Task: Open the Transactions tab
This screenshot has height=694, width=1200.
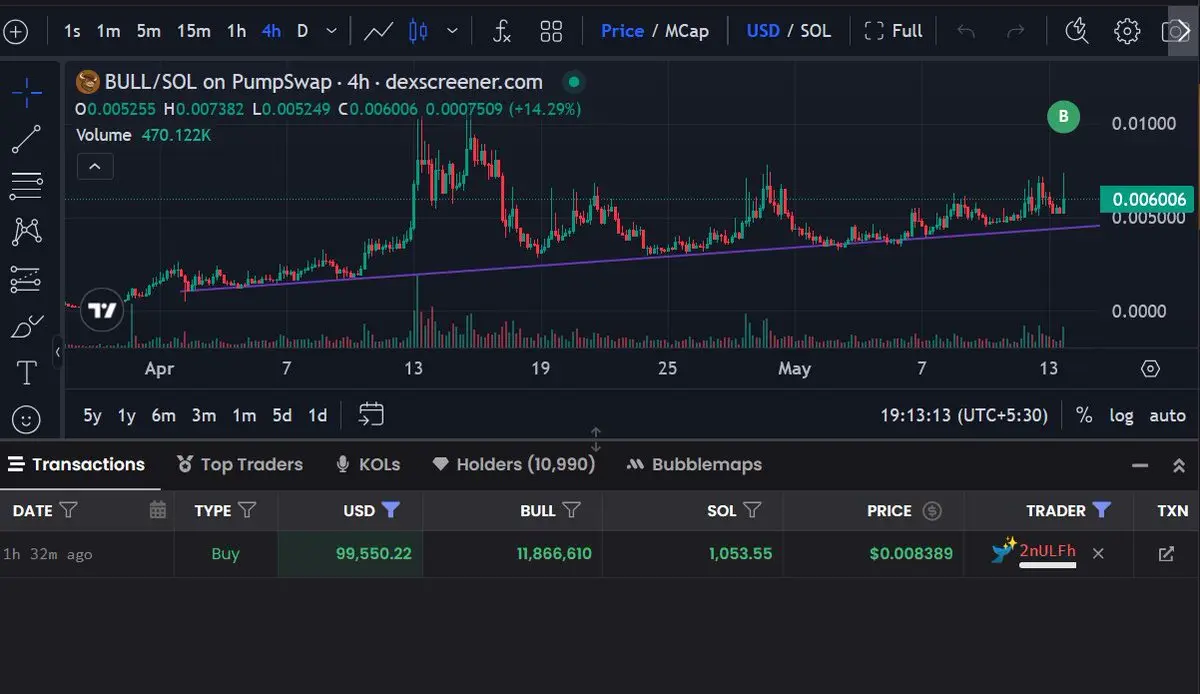Action: coord(77,464)
